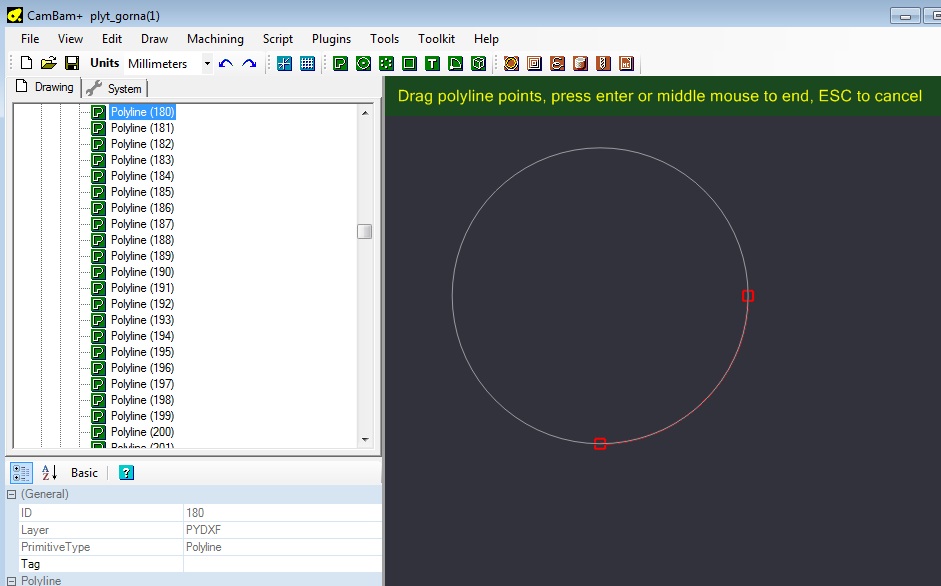Insert a Profile machining operation
941x586 pixels.
pyautogui.click(x=511, y=63)
